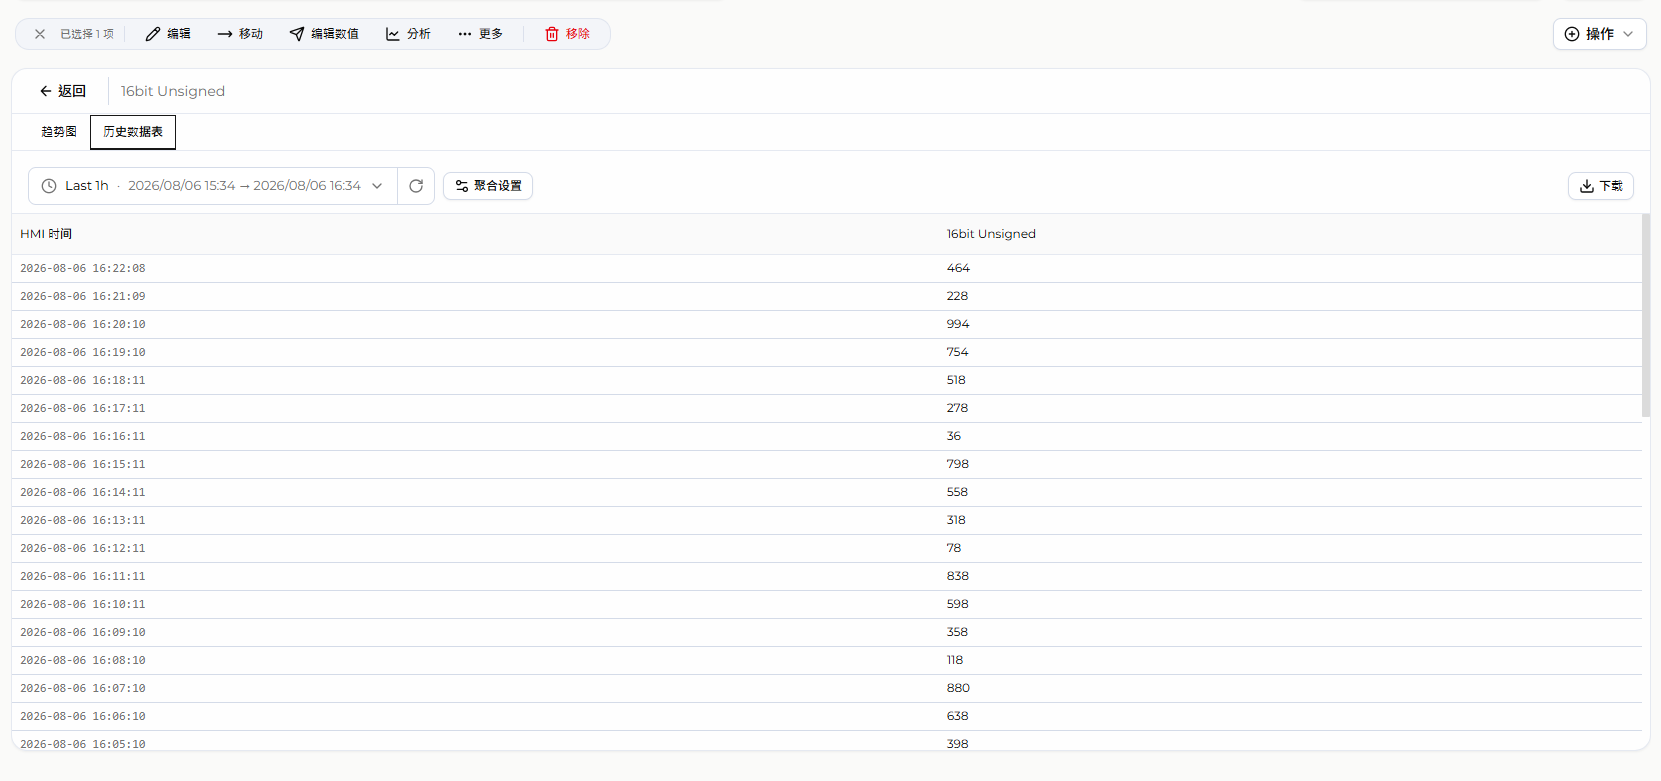This screenshot has width=1661, height=781.
Task: Select timestamp 2026-08-06 16:13:11
Action: [83, 520]
